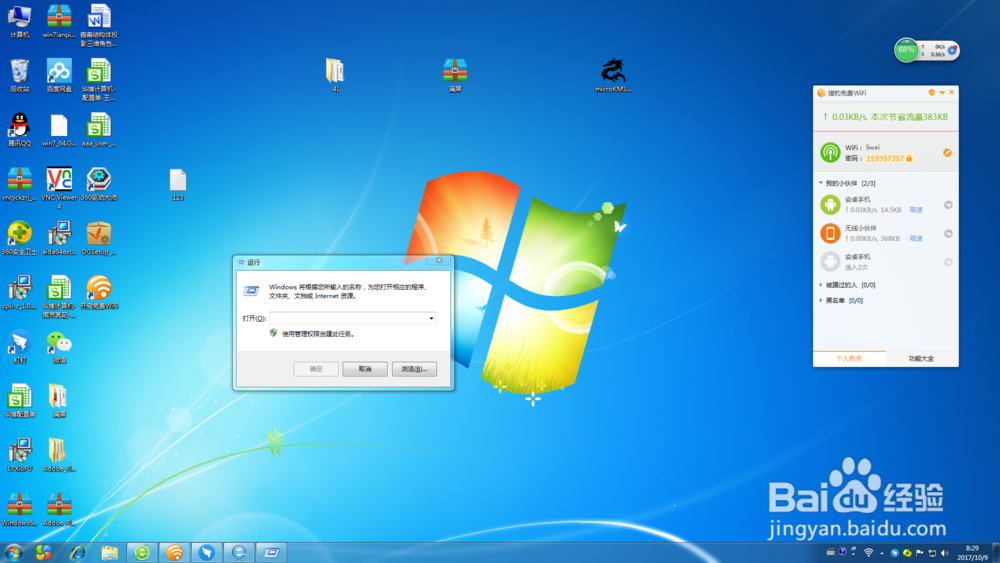Screen dimensions: 1000x563
Task: Select the LPXiuFU installer icon
Action: click(x=19, y=455)
